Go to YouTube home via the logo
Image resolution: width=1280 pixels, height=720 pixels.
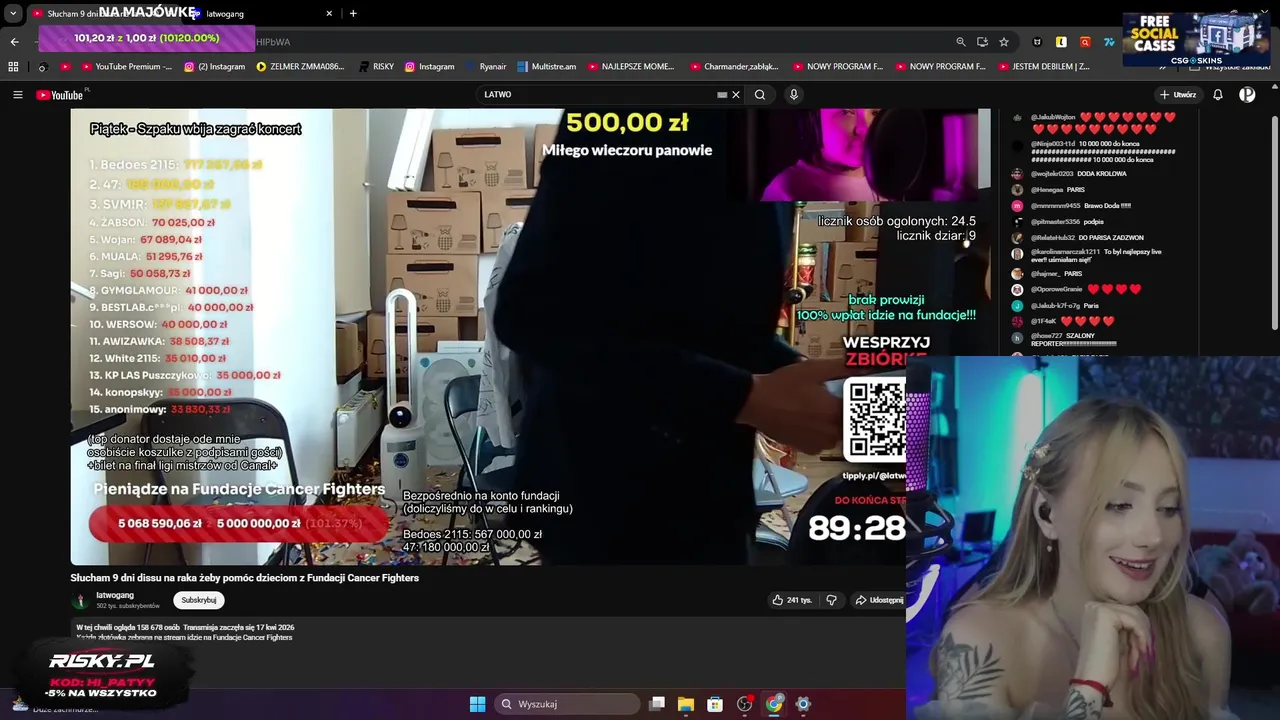coord(60,94)
